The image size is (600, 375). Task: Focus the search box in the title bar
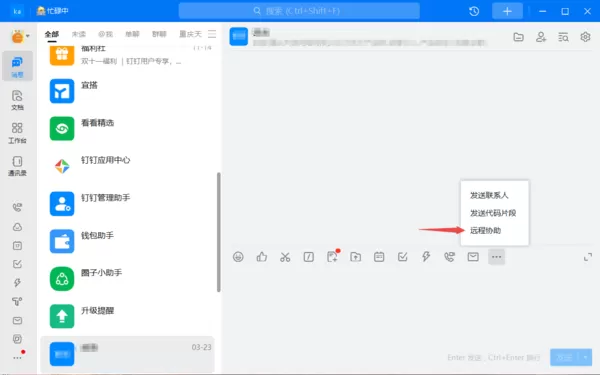click(x=299, y=11)
